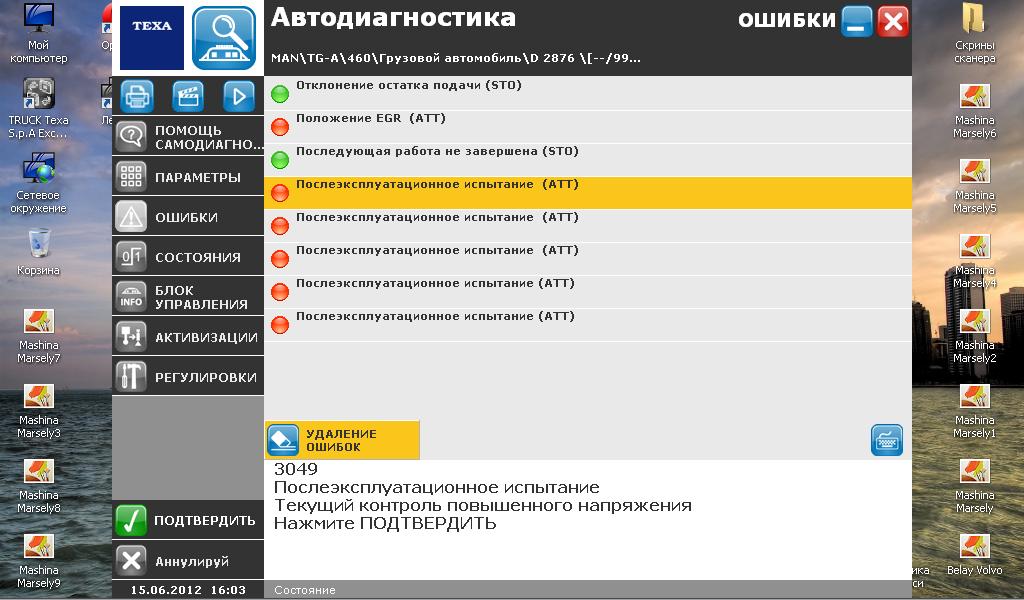Open the on-screen keyboard icon

tap(886, 440)
